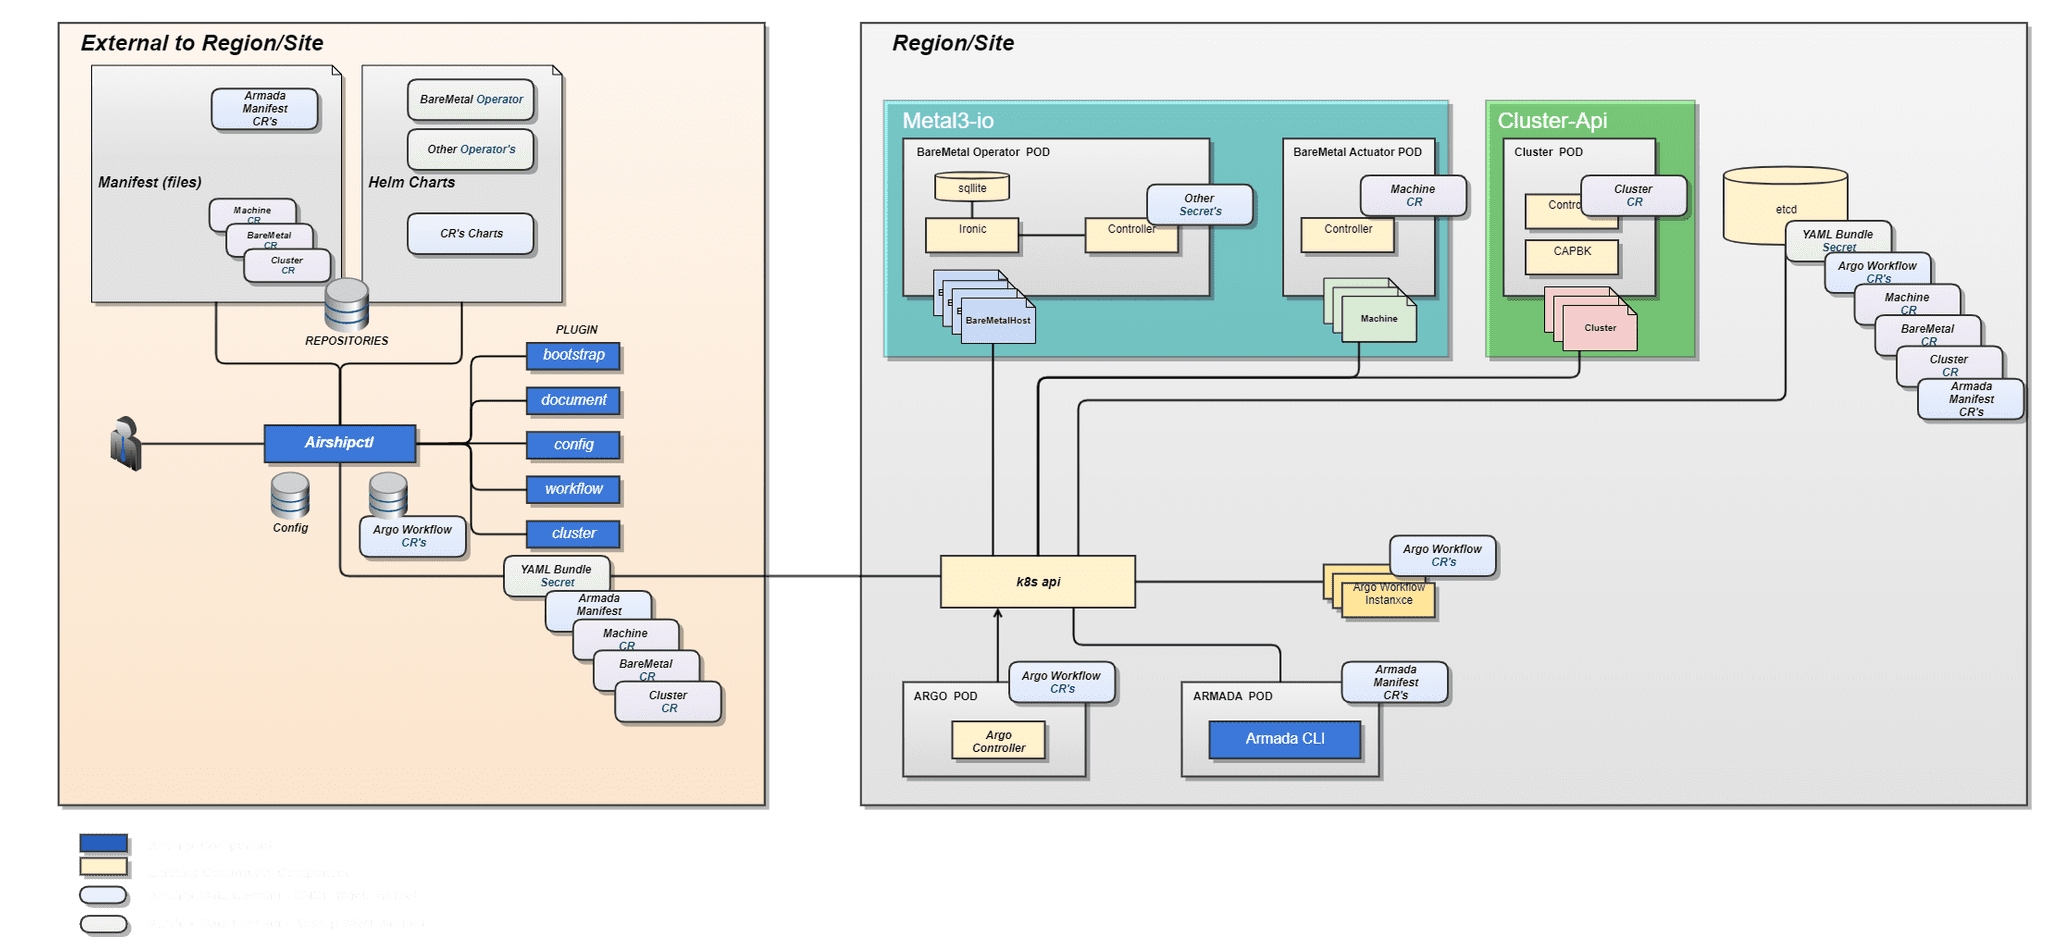Click Machine CR on BareMetal Actuator POD

click(x=1413, y=195)
